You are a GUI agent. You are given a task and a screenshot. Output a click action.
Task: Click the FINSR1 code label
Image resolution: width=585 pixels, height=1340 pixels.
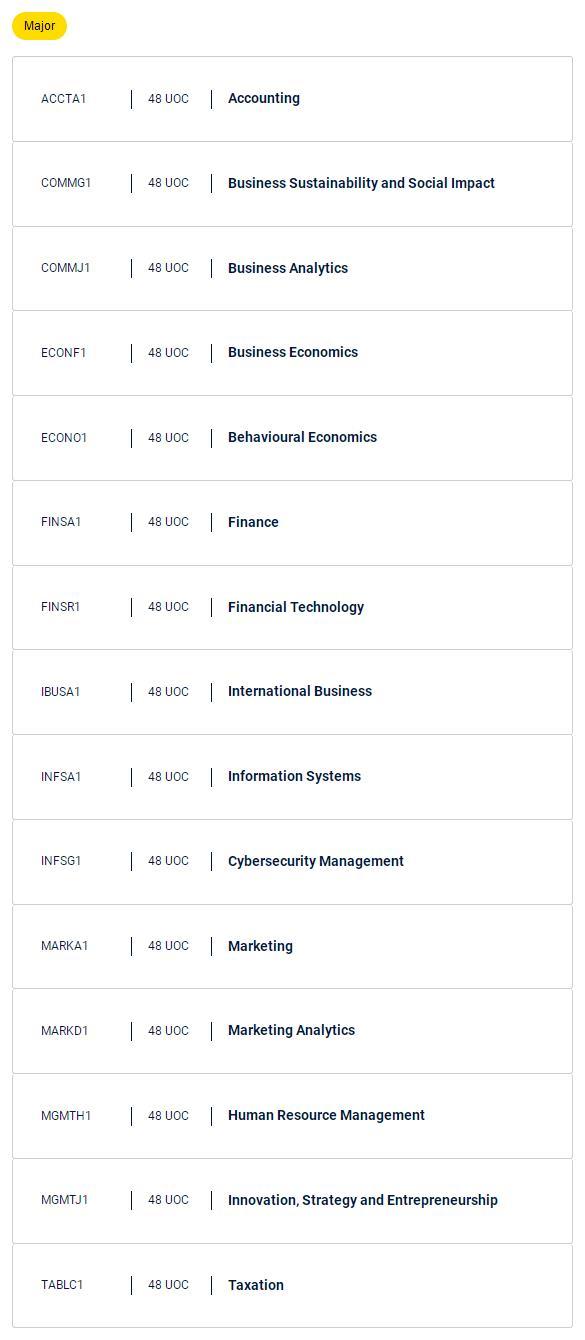(x=61, y=607)
